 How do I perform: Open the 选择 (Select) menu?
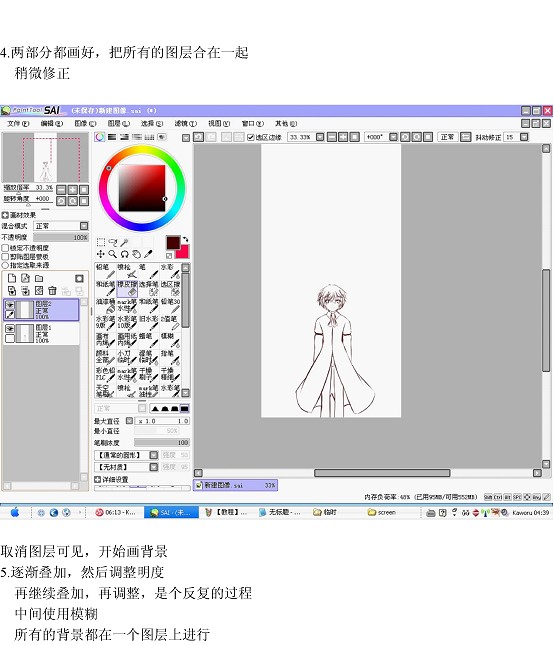tap(152, 123)
